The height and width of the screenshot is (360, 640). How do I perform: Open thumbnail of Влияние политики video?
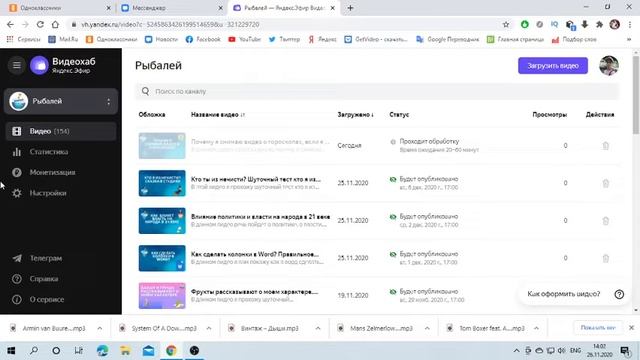[x=162, y=221]
